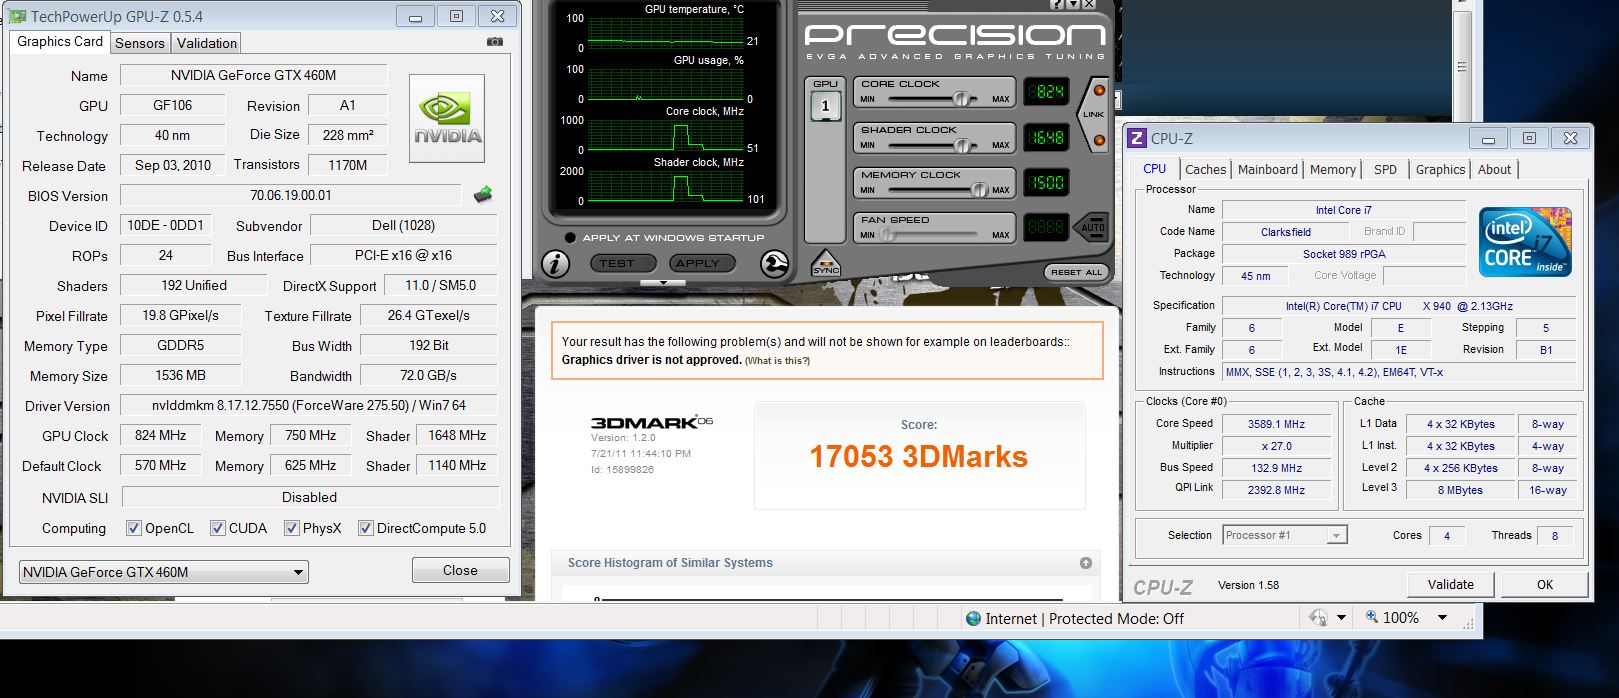Click the GPU-Z title bar icon
The height and width of the screenshot is (698, 1619).
tap(19, 16)
